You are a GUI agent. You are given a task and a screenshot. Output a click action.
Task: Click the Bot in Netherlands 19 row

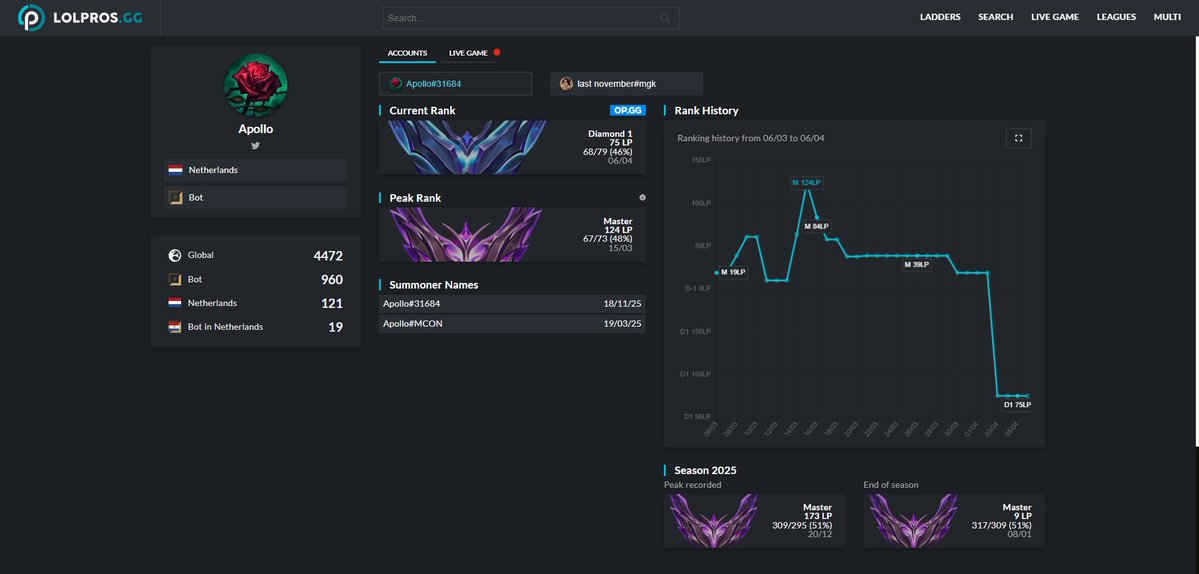click(255, 326)
